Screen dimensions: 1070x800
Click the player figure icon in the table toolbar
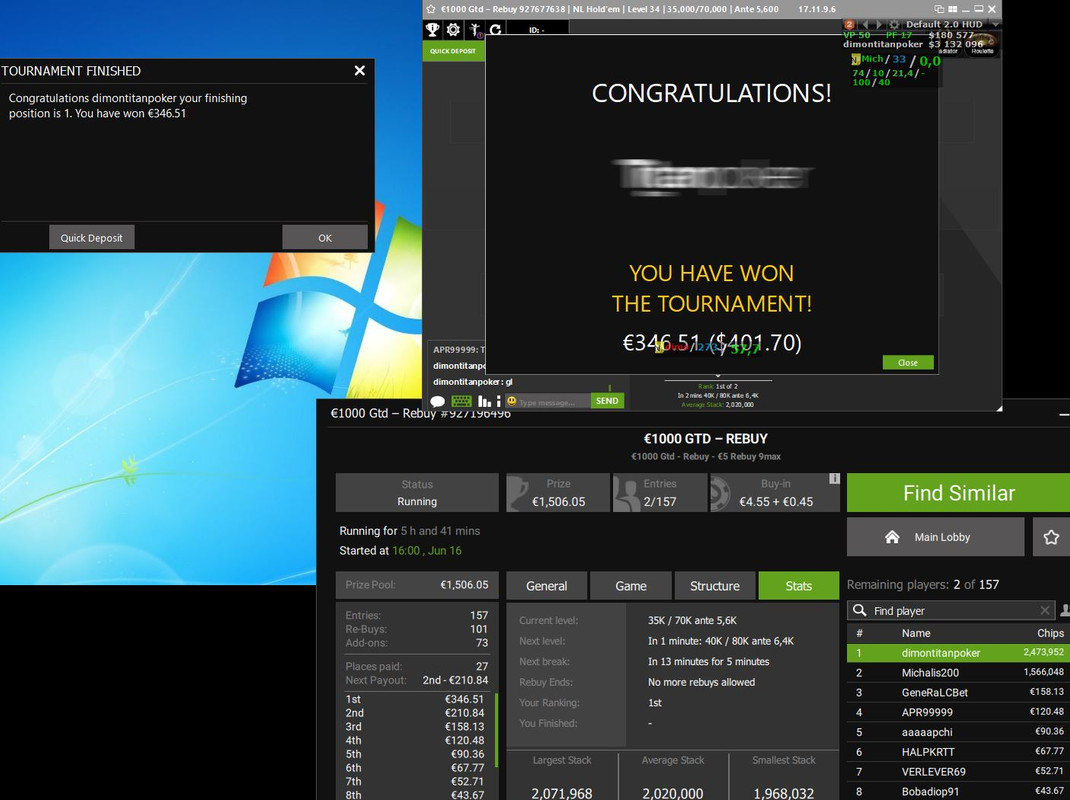click(475, 29)
